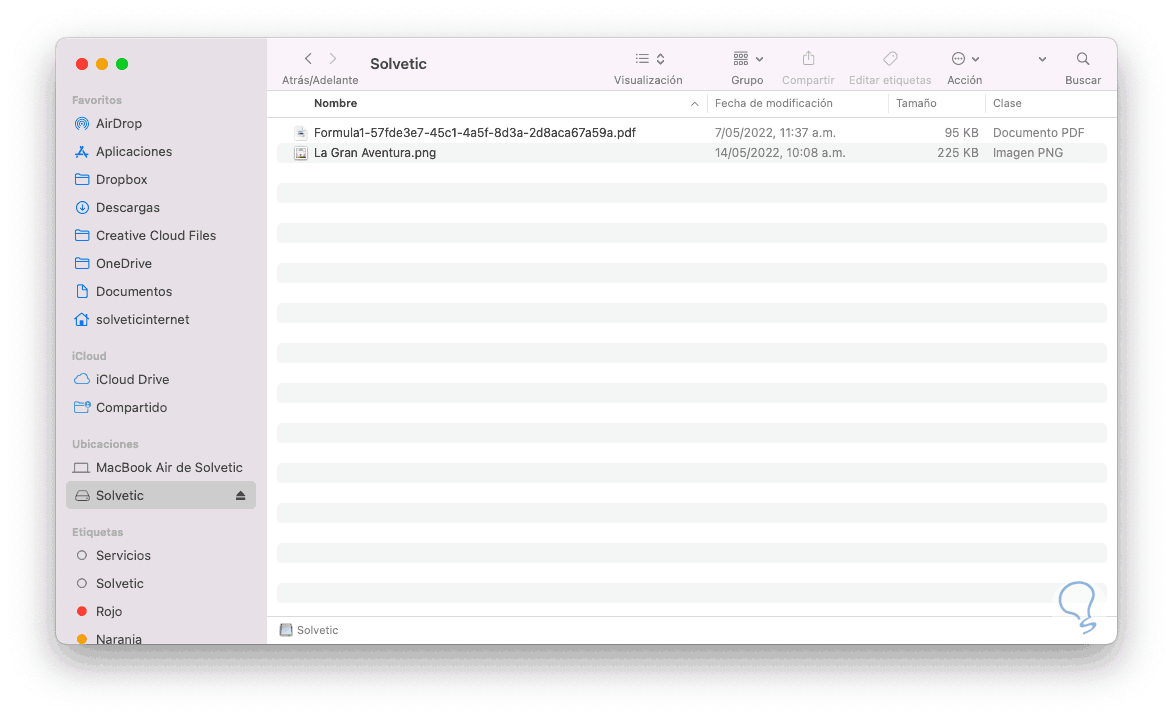Click the PDF file icon for Formula1
1173x718 pixels.
coord(301,133)
